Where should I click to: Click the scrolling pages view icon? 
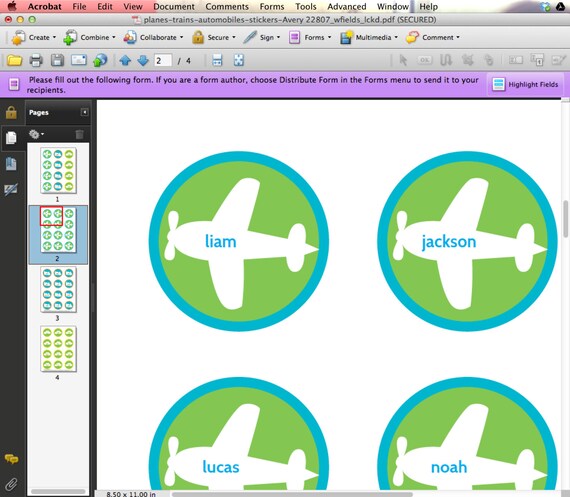(217, 60)
